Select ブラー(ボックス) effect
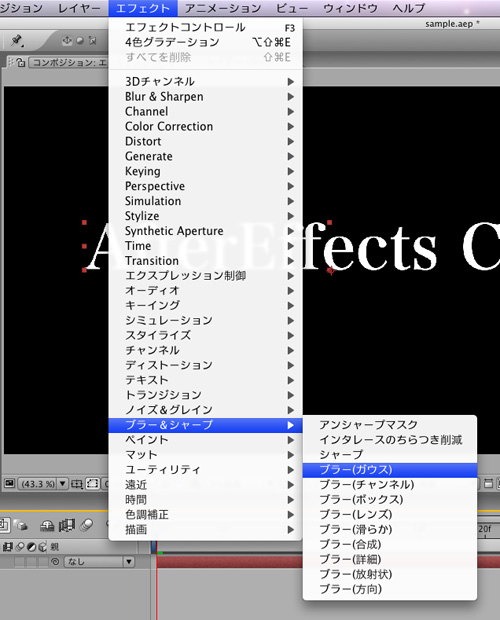This screenshot has width=500, height=620. pyautogui.click(x=390, y=500)
